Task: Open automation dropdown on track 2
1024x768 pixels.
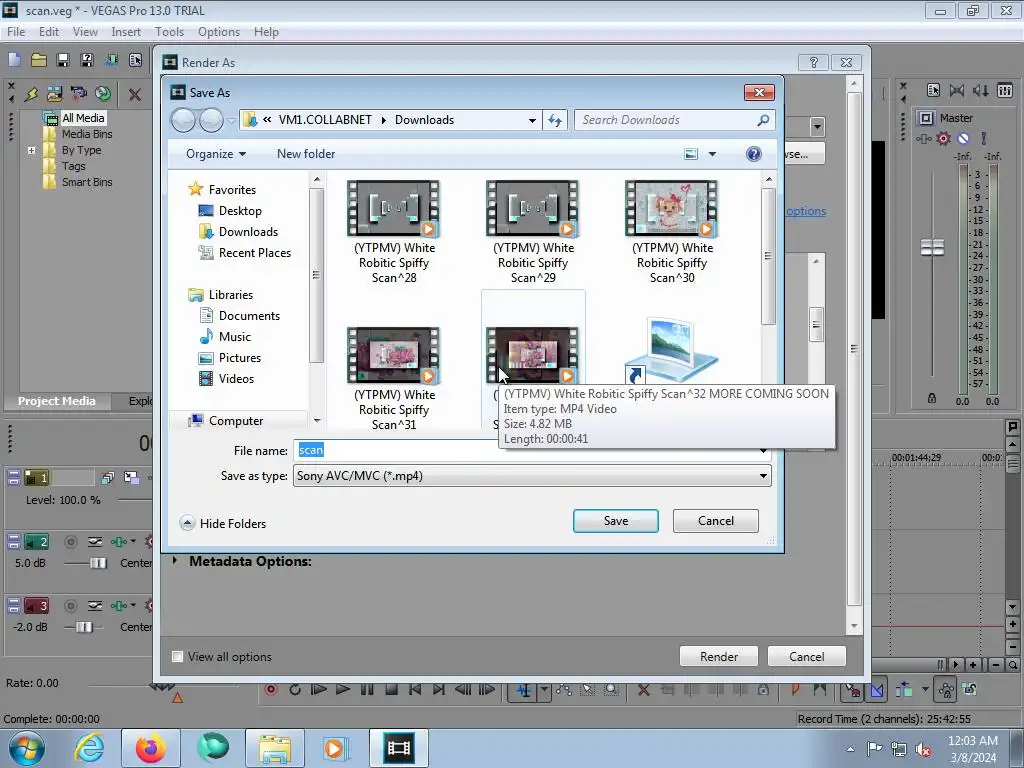Action: [x=133, y=541]
